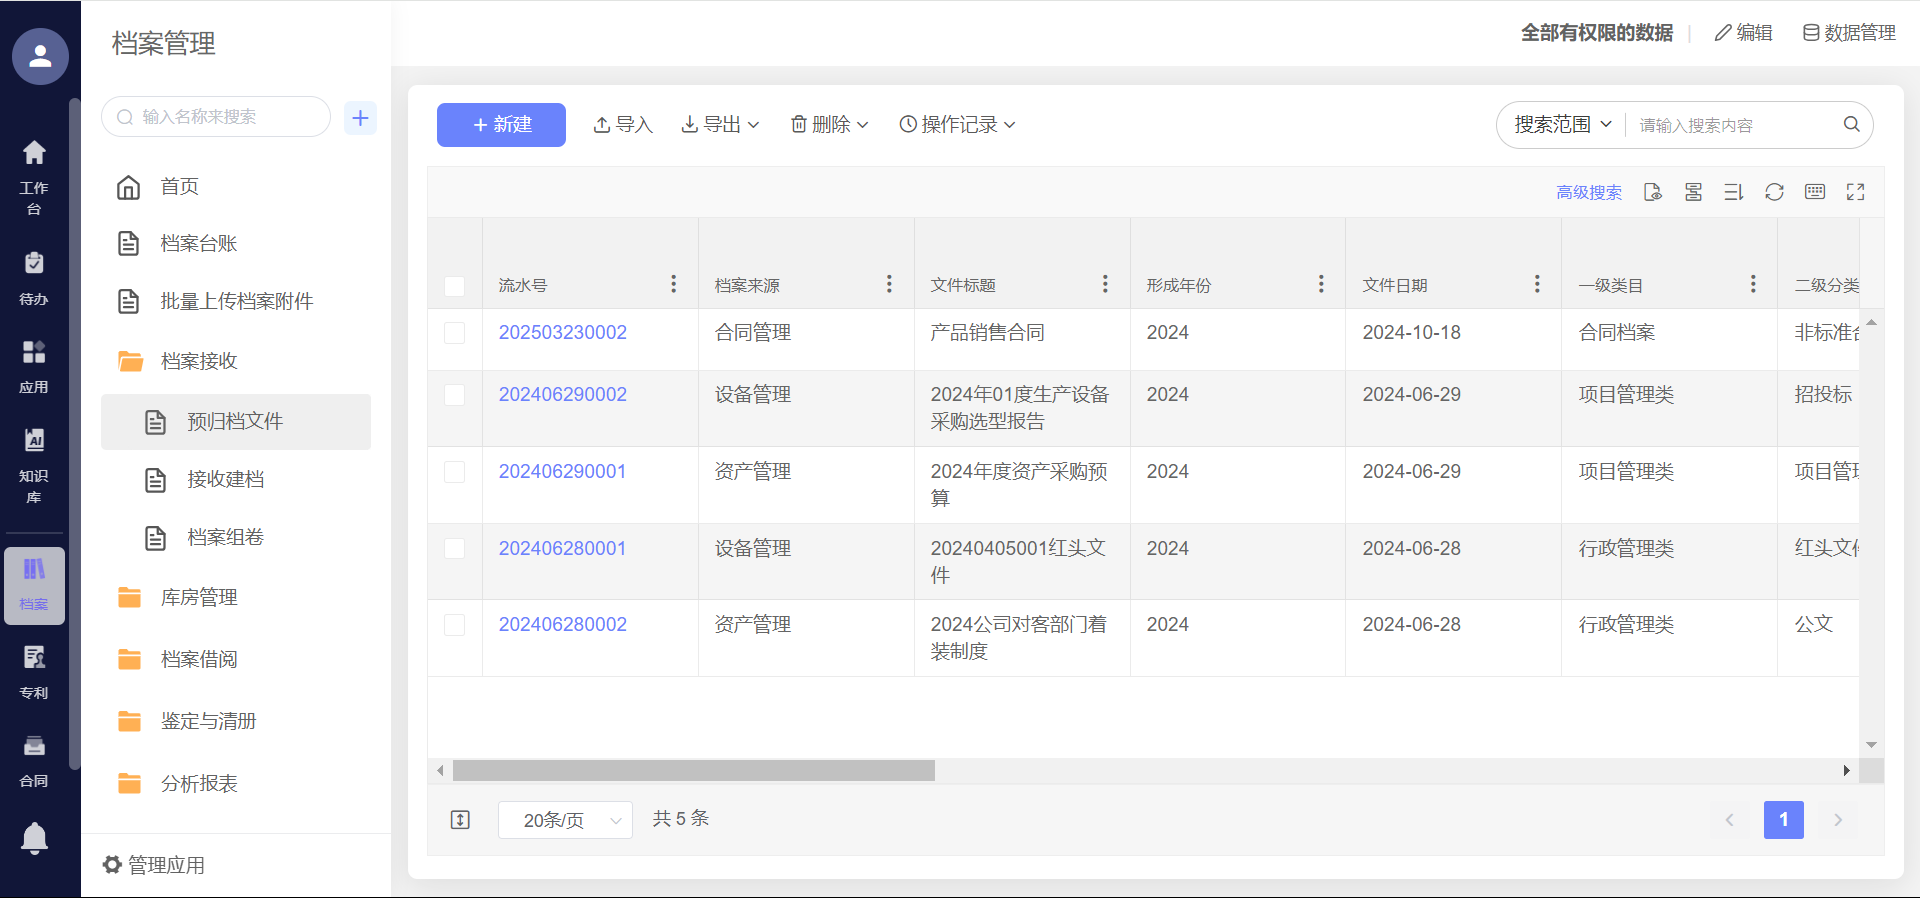Click the 新建 button
The image size is (1920, 898).
[501, 125]
